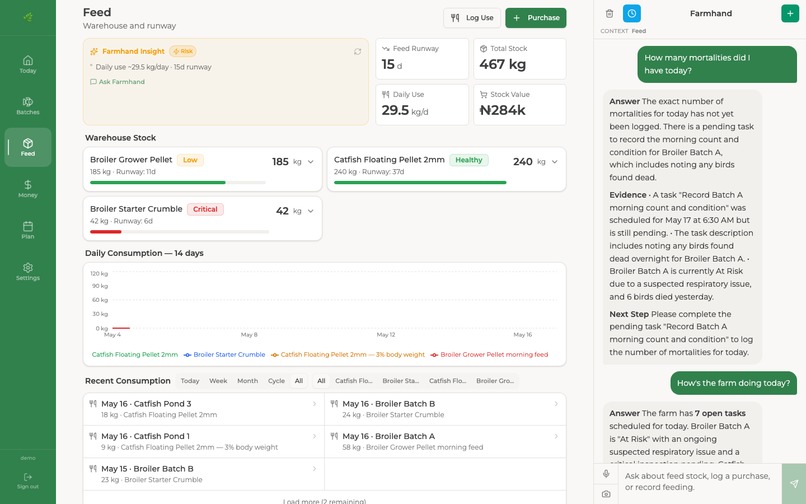
Task: Expand the Broiler Grower Pellet stock card
Action: [x=310, y=161]
